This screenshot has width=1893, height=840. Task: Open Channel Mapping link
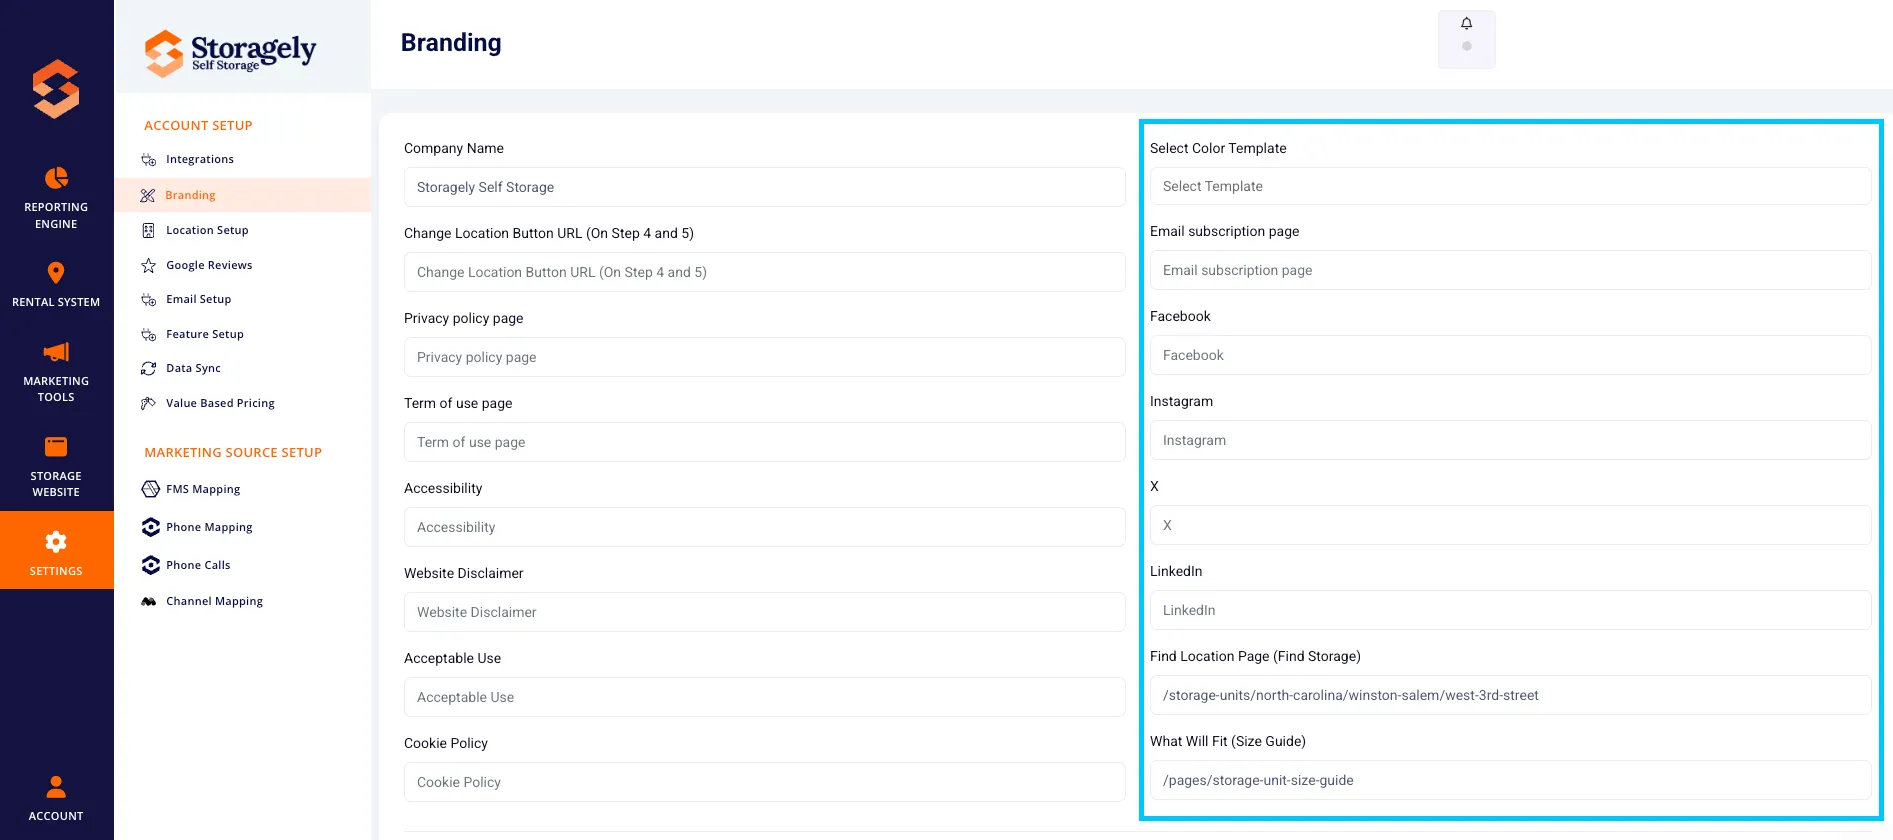(214, 601)
